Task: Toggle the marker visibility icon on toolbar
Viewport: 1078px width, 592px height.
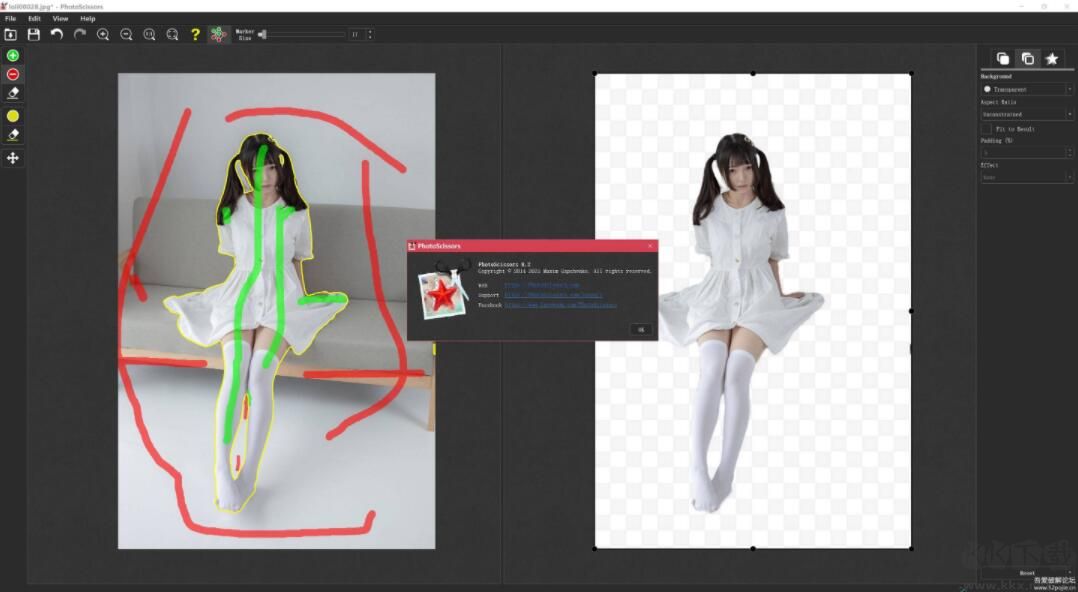Action: pos(218,33)
